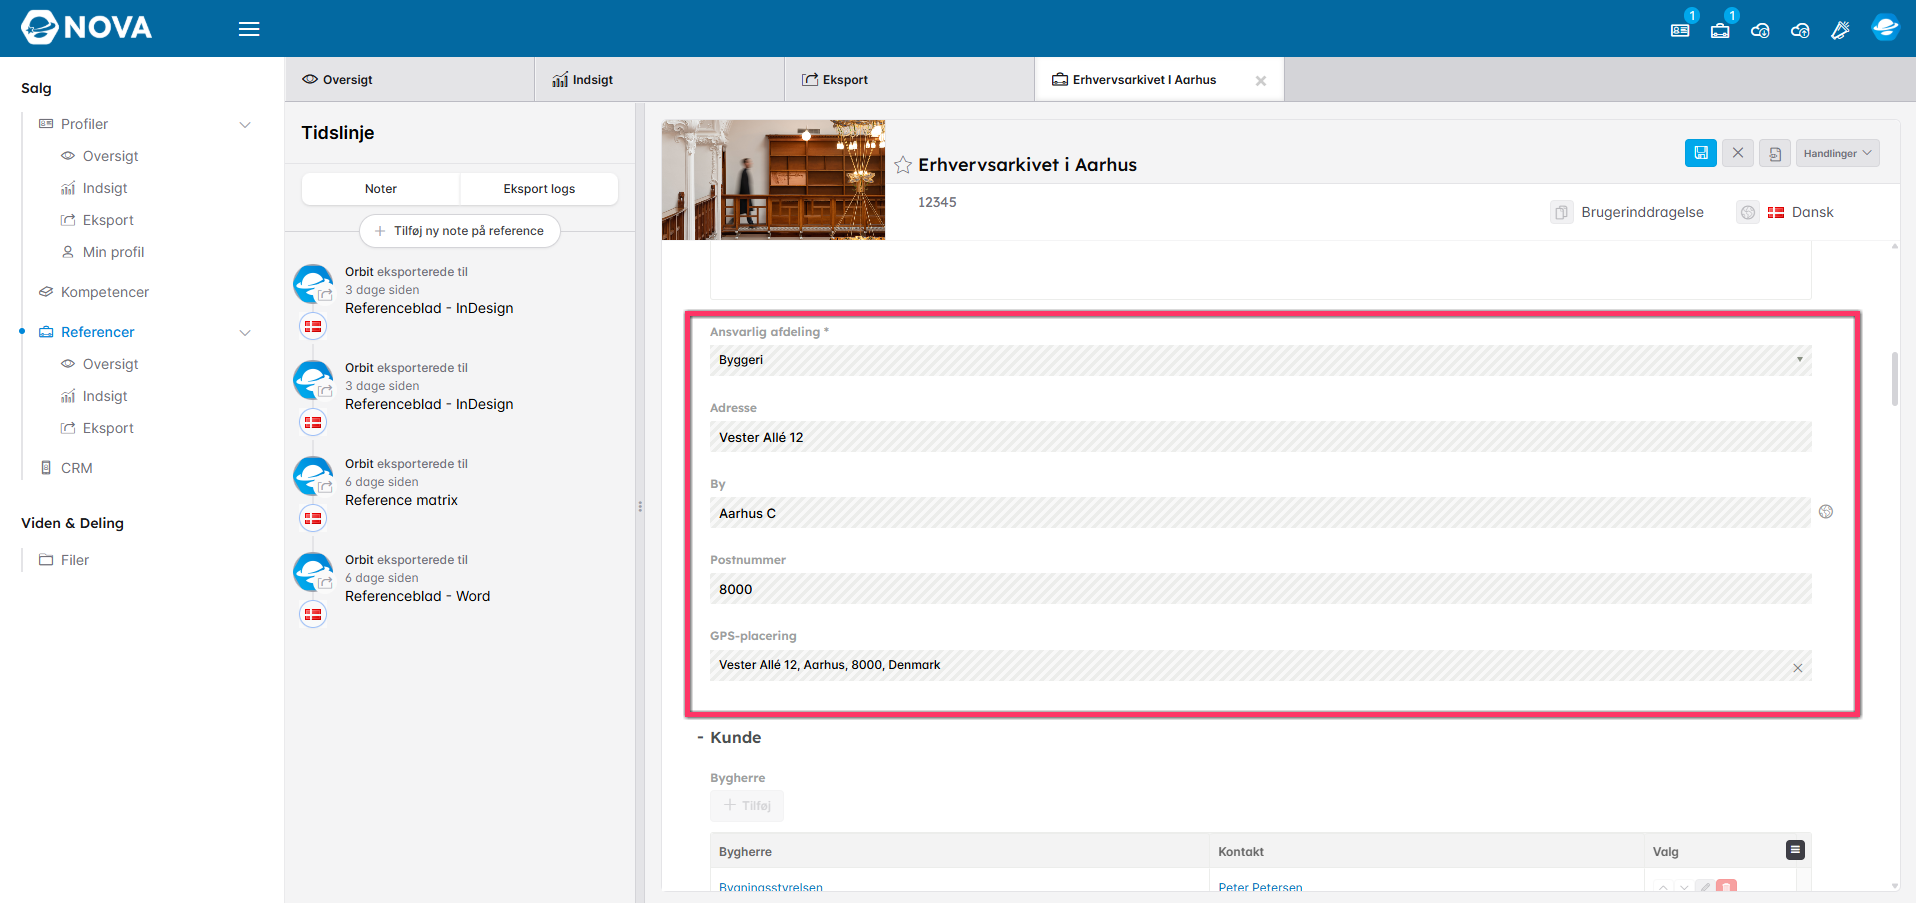Open the Reference matrix timeline entry
Image resolution: width=1916 pixels, height=903 pixels.
pos(401,500)
